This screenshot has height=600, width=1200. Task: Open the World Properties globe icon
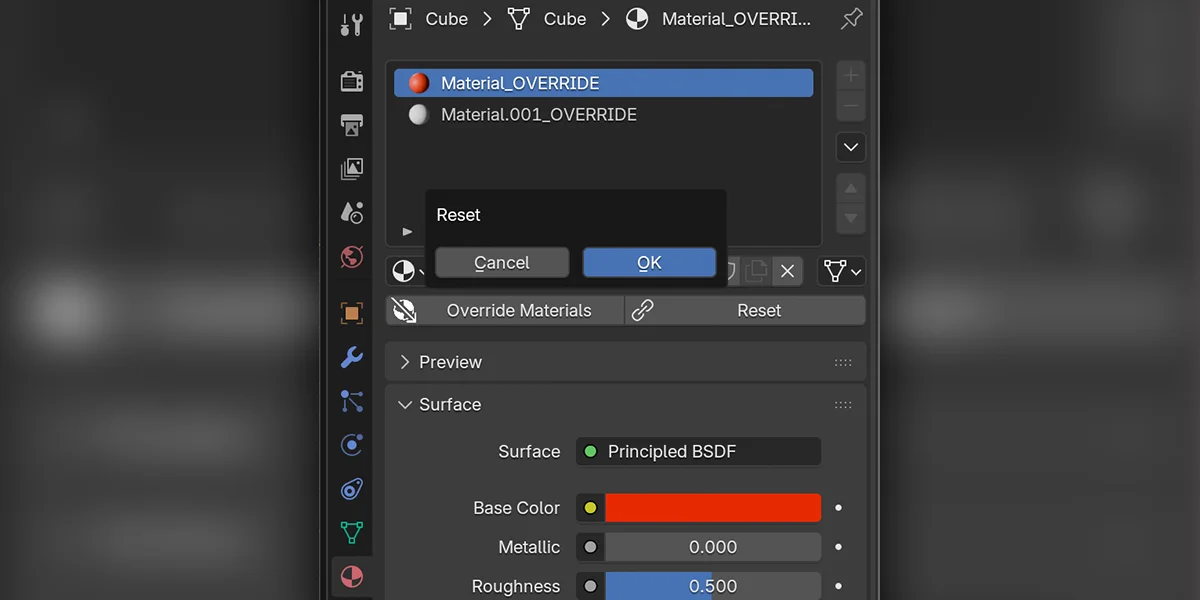coord(351,254)
